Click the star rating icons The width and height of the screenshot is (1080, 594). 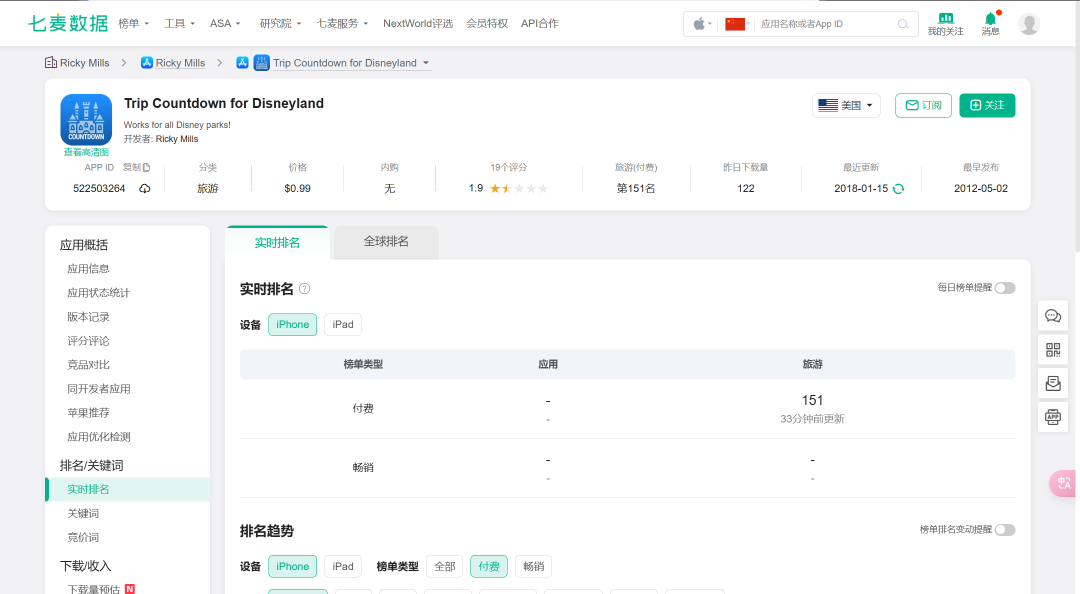pos(519,189)
